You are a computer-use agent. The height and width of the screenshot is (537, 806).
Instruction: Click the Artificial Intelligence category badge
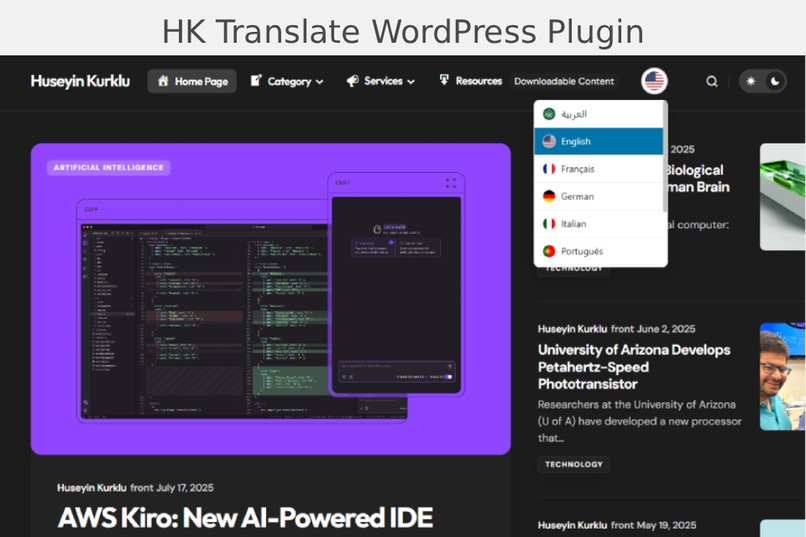point(108,168)
